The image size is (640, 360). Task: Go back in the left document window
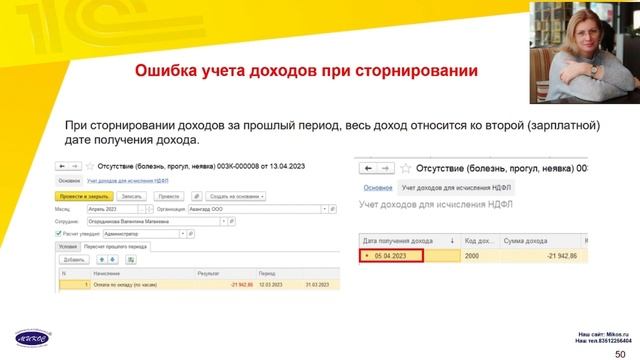(x=62, y=166)
